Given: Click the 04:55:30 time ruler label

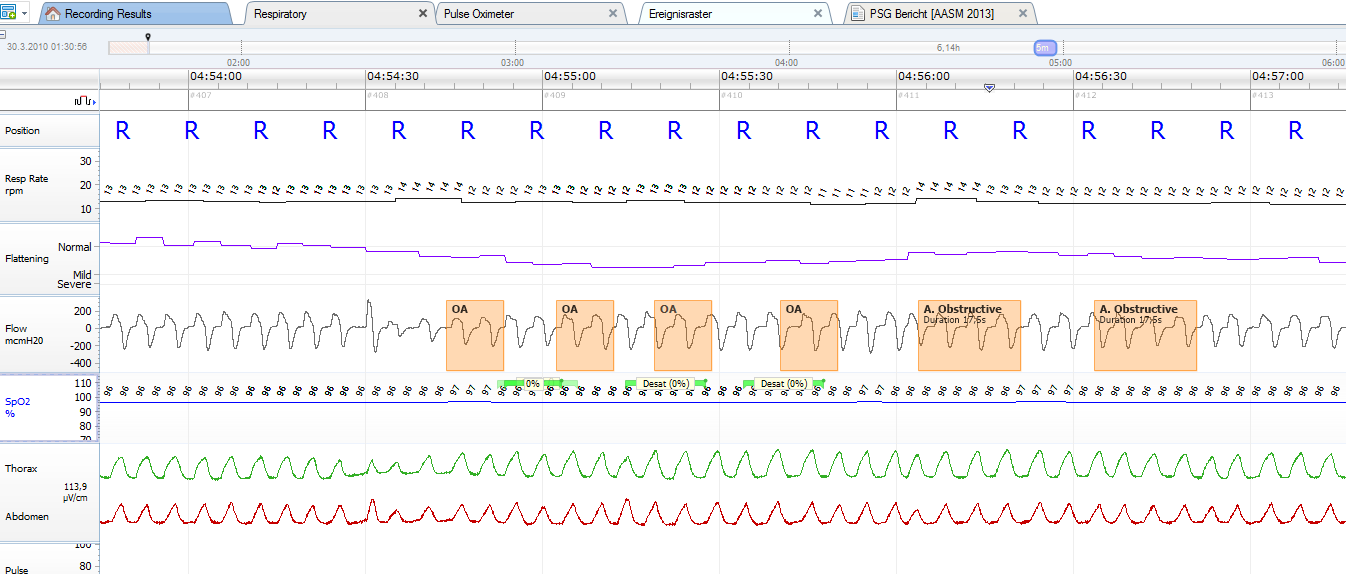Looking at the screenshot, I should [x=746, y=76].
